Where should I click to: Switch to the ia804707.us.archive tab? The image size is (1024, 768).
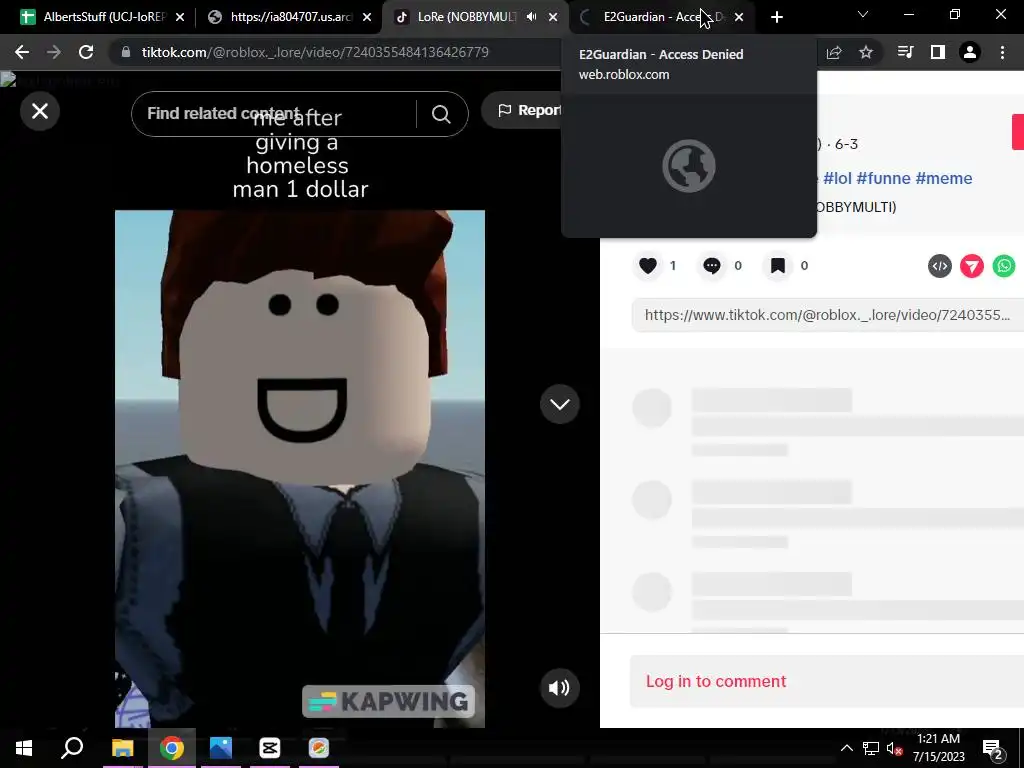tap(291, 17)
